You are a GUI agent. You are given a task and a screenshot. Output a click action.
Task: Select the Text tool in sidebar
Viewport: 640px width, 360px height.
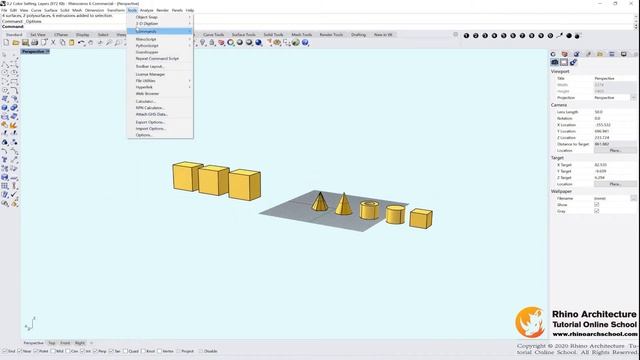[4, 160]
